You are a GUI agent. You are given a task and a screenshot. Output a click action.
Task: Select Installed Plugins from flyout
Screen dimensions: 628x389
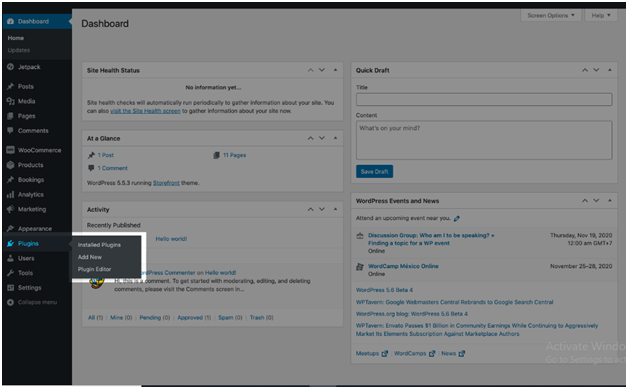click(99, 245)
